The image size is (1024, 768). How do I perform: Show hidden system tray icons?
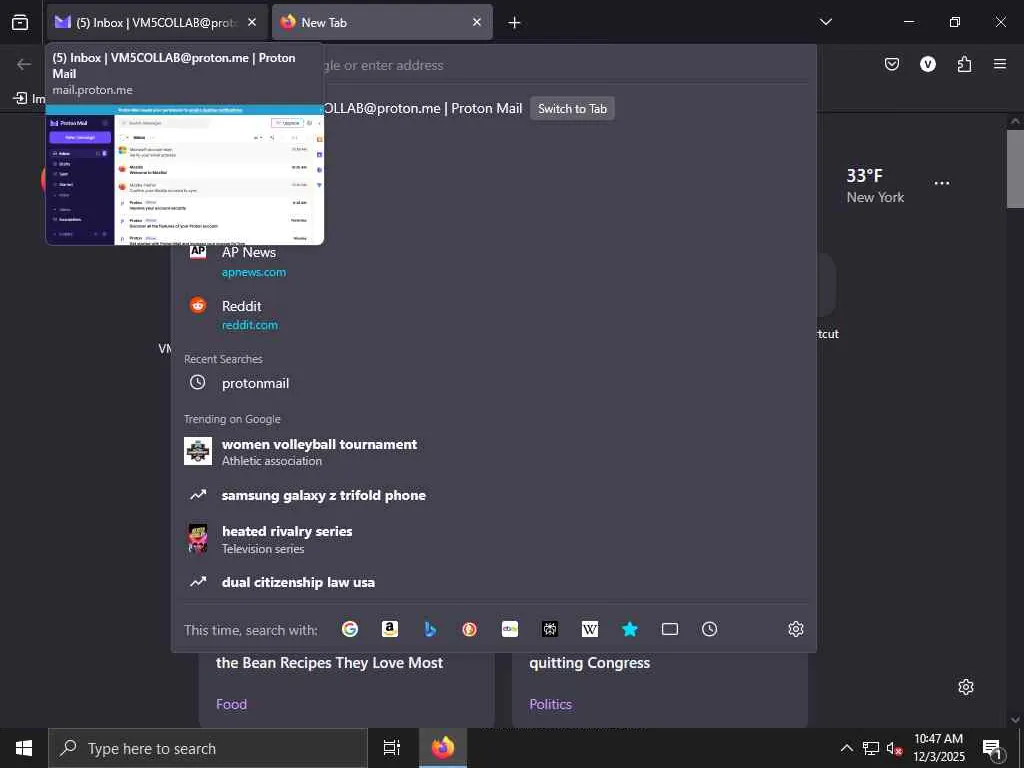pyautogui.click(x=846, y=748)
